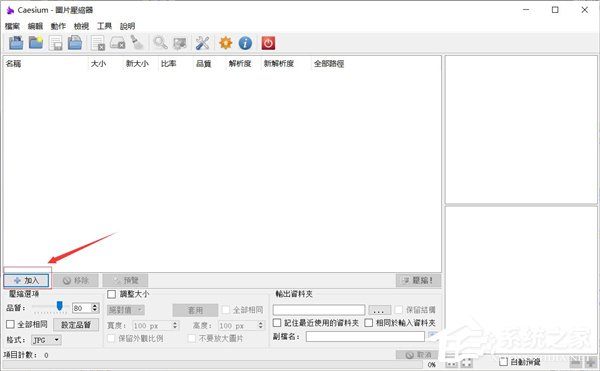
Task: Click the Add pictures toolbar icon
Action: 16,42
